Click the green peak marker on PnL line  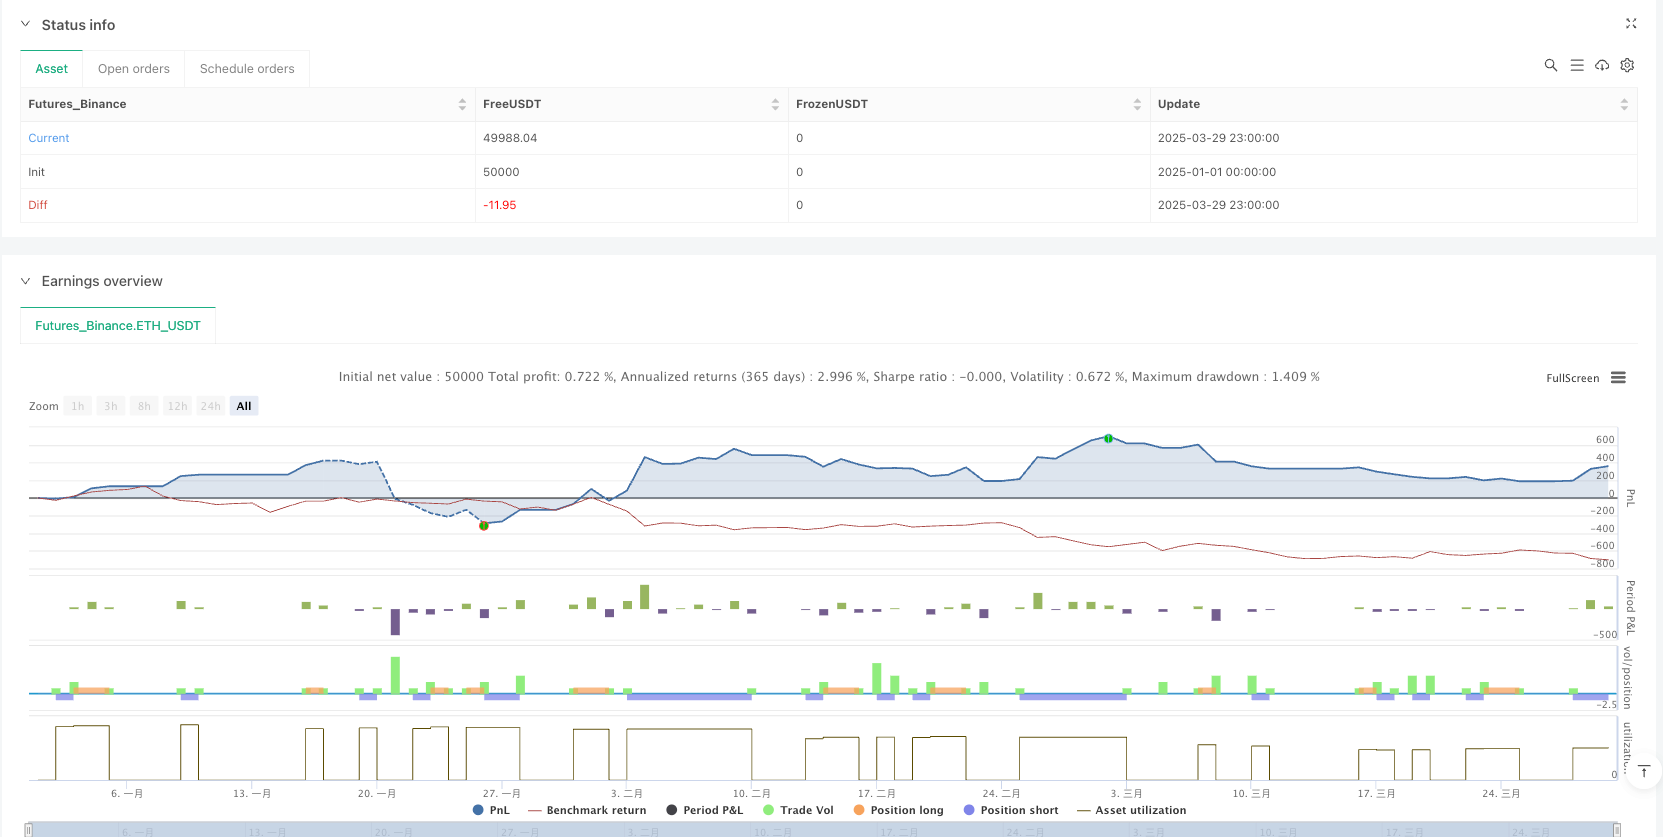[1108, 438]
